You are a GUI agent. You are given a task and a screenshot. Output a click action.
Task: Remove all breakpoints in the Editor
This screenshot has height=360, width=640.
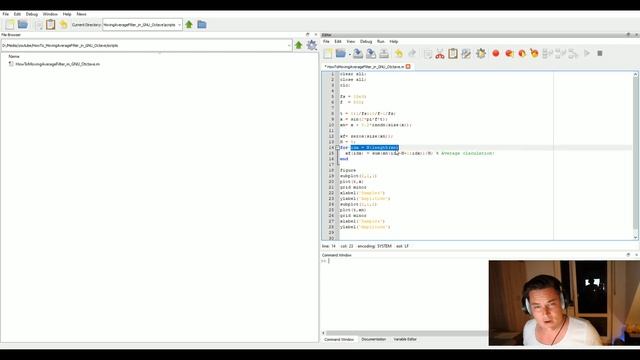coord(534,53)
